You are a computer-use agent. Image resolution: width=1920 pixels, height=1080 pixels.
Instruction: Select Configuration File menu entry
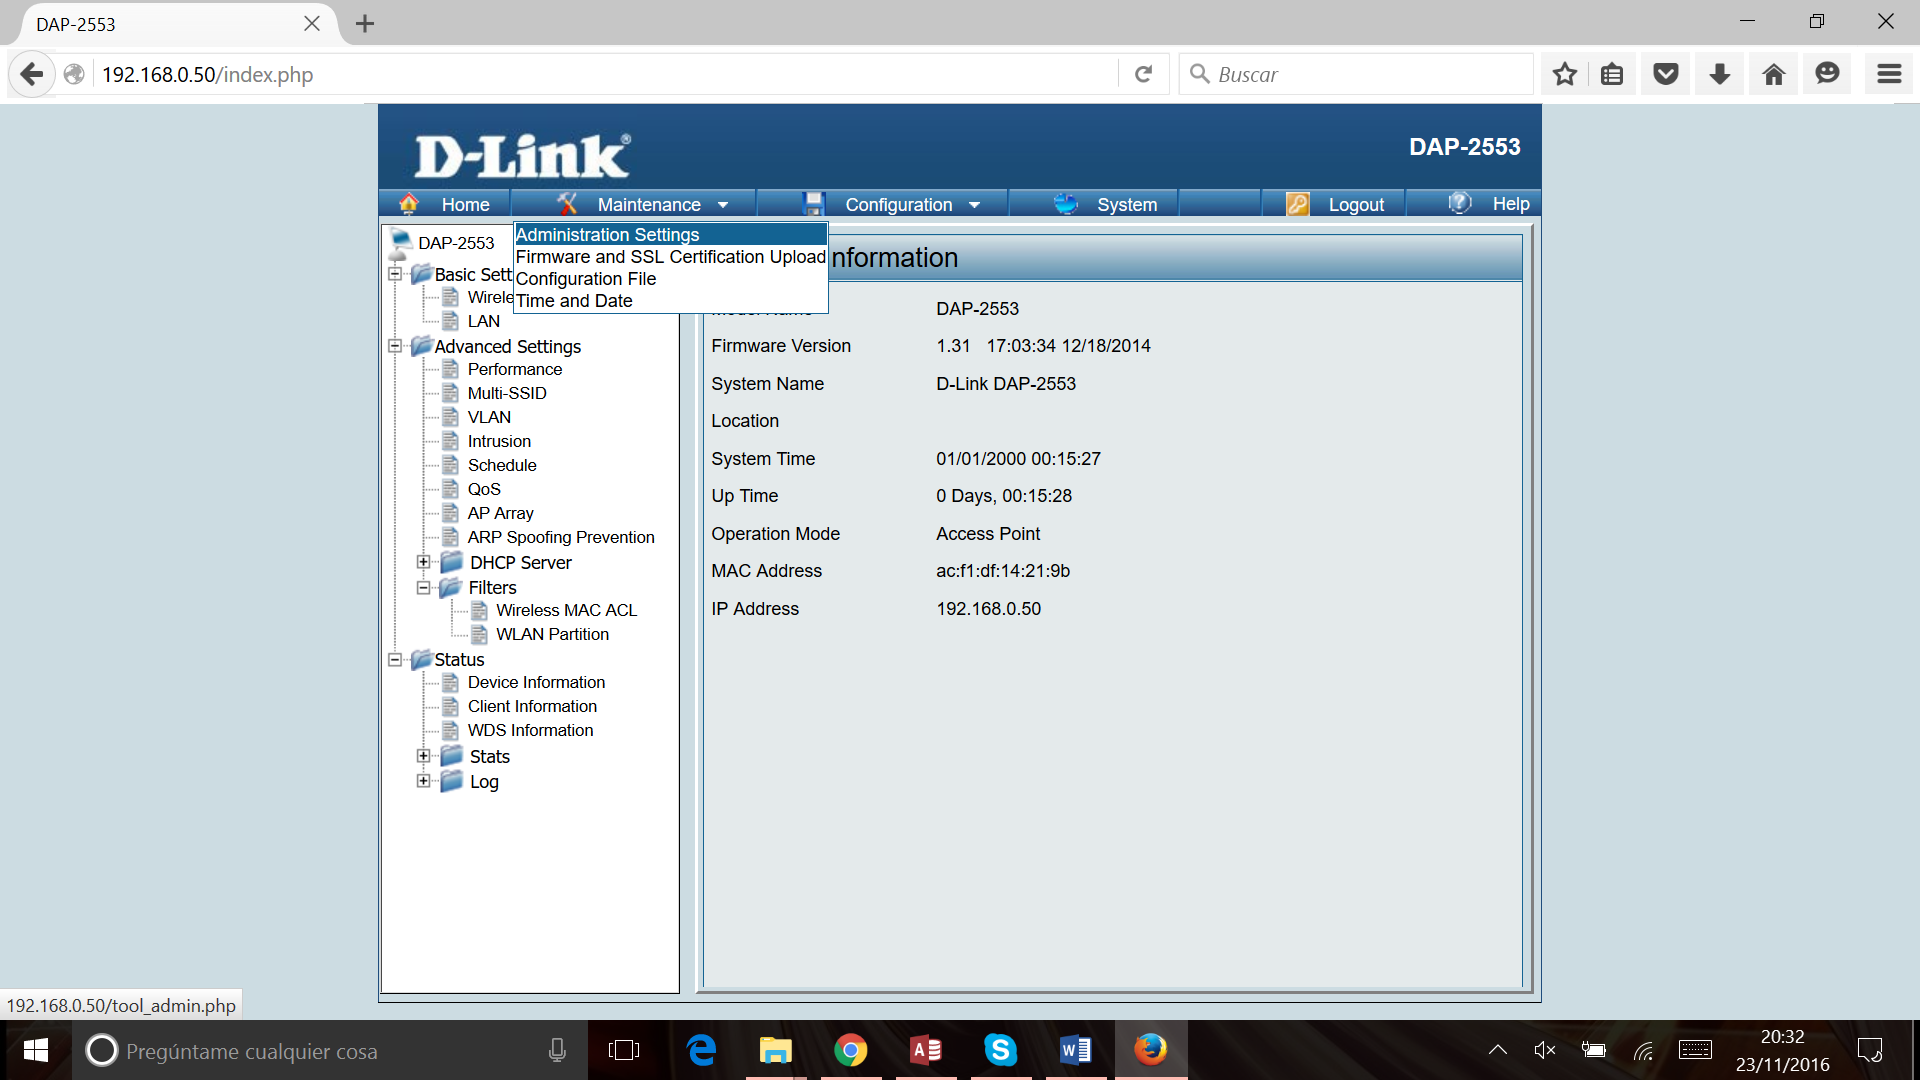point(586,278)
